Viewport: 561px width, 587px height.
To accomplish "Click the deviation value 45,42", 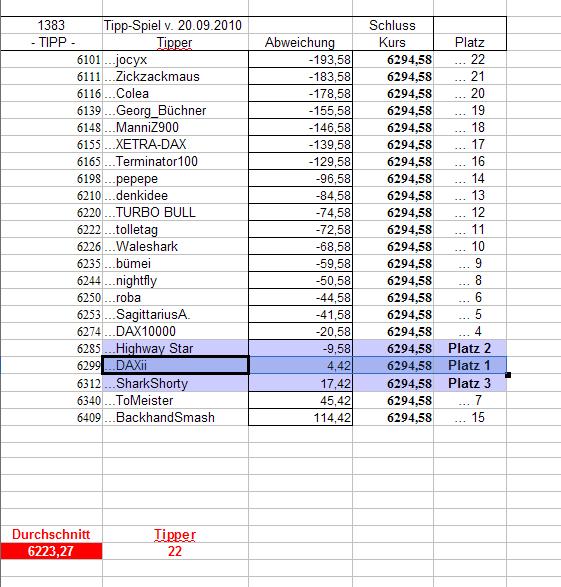I will coord(301,401).
